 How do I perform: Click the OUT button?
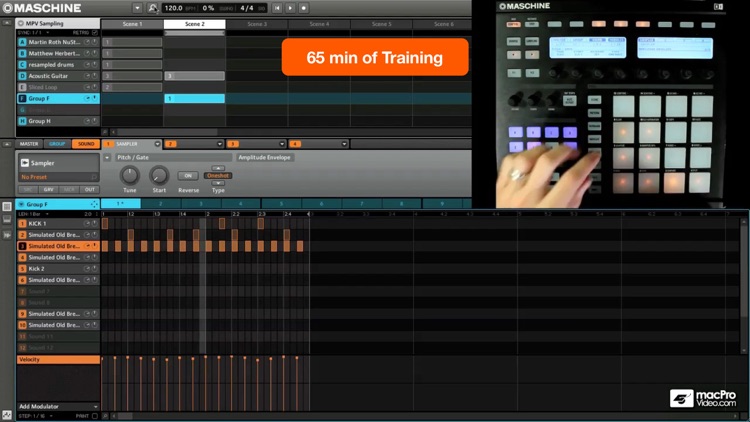(90, 189)
